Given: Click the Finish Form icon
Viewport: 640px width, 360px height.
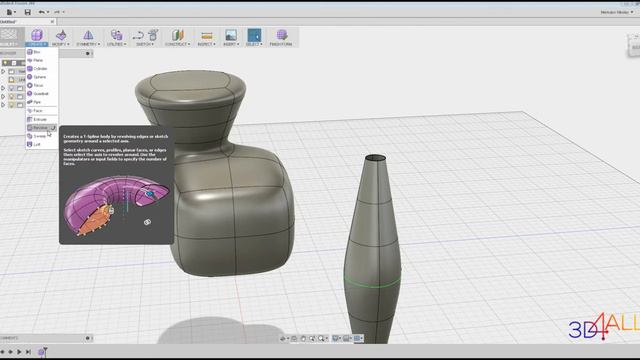Looking at the screenshot, I should click(x=281, y=35).
